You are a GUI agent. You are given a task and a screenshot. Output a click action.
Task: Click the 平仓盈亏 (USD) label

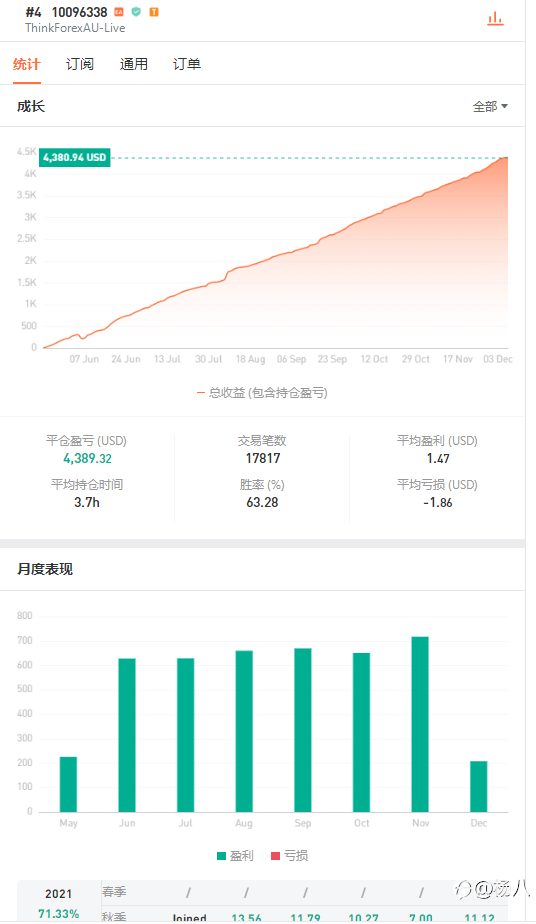(x=87, y=441)
